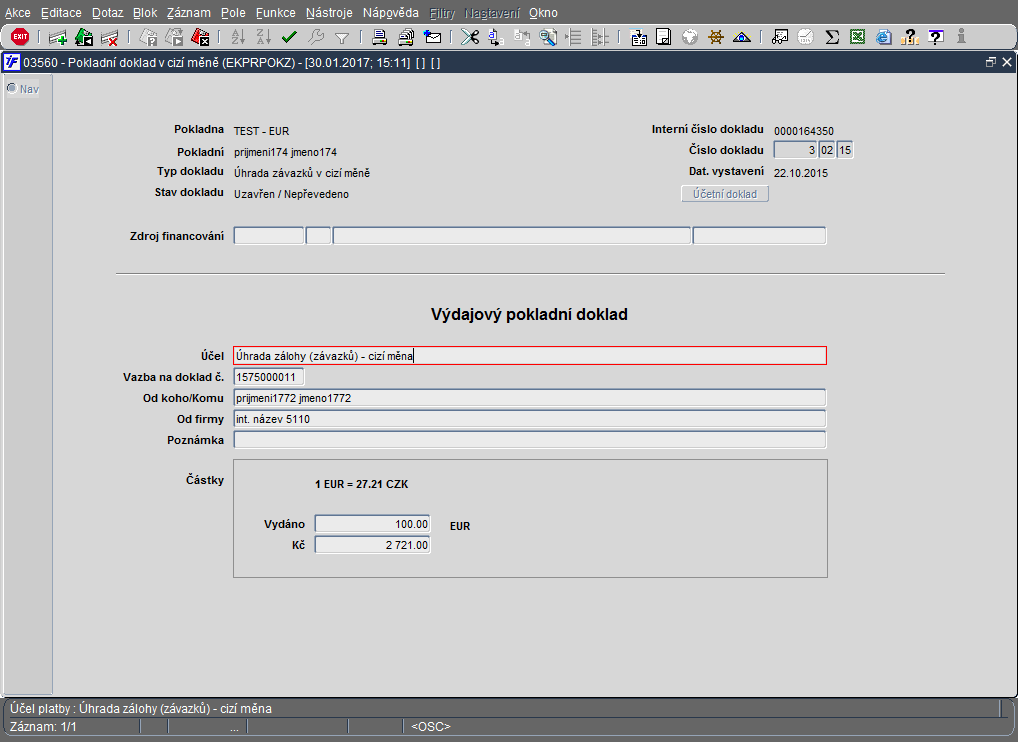
Task: Click the Vazba na doklad č. field
Action: pos(269,377)
